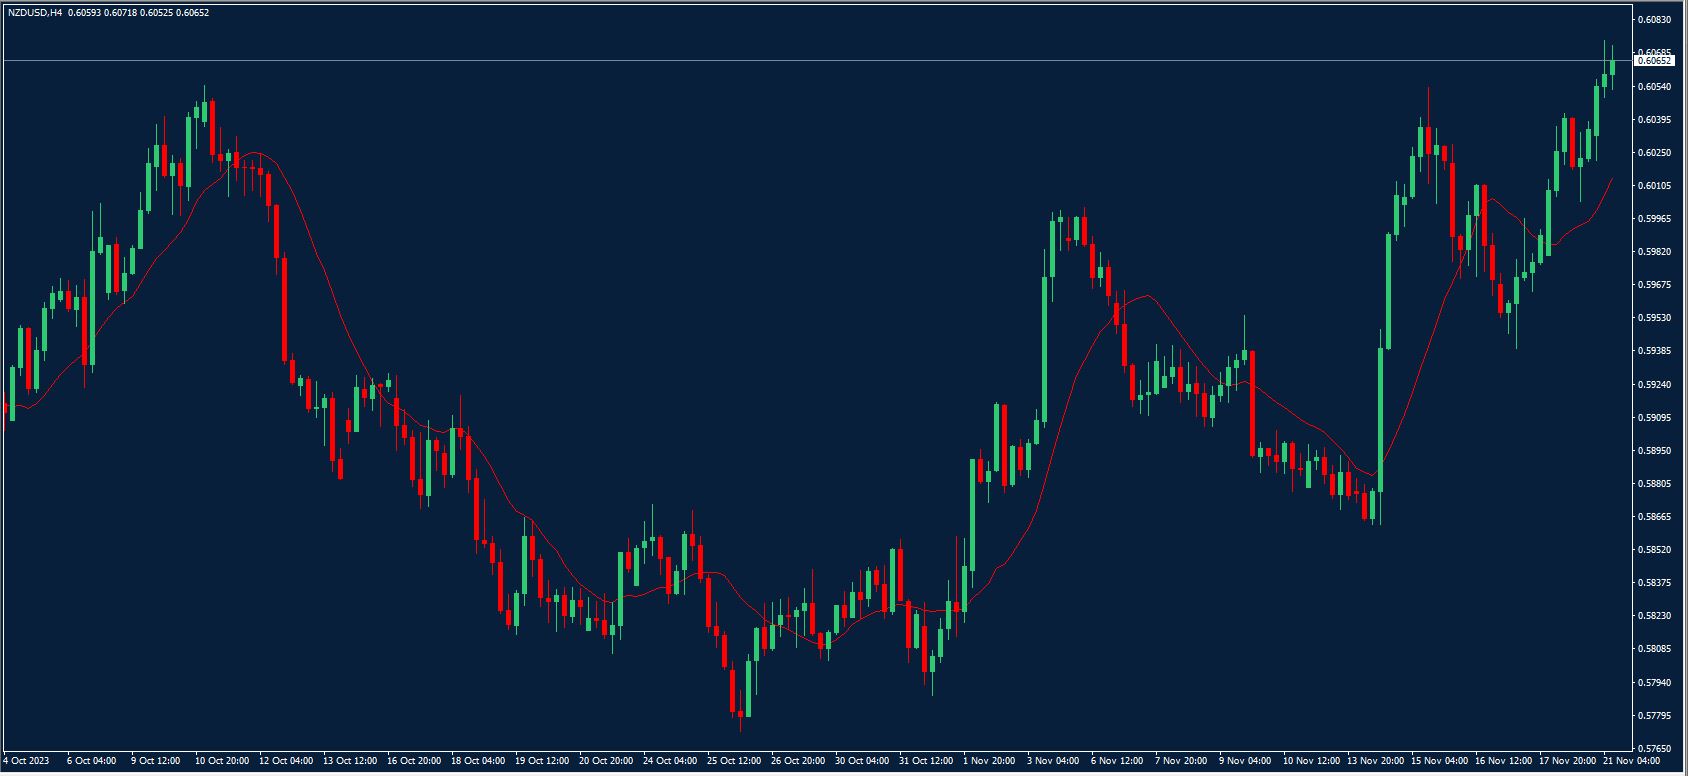The image size is (1688, 776).
Task: Click the 25 Oct 12:00 time label
Action: (x=734, y=761)
